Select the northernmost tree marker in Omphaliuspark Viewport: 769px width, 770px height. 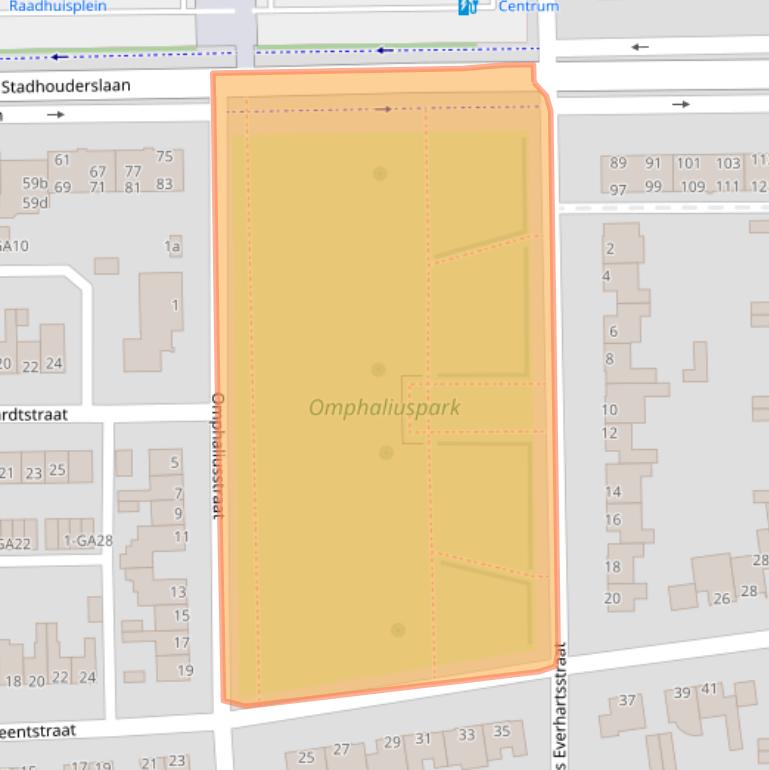click(x=380, y=174)
